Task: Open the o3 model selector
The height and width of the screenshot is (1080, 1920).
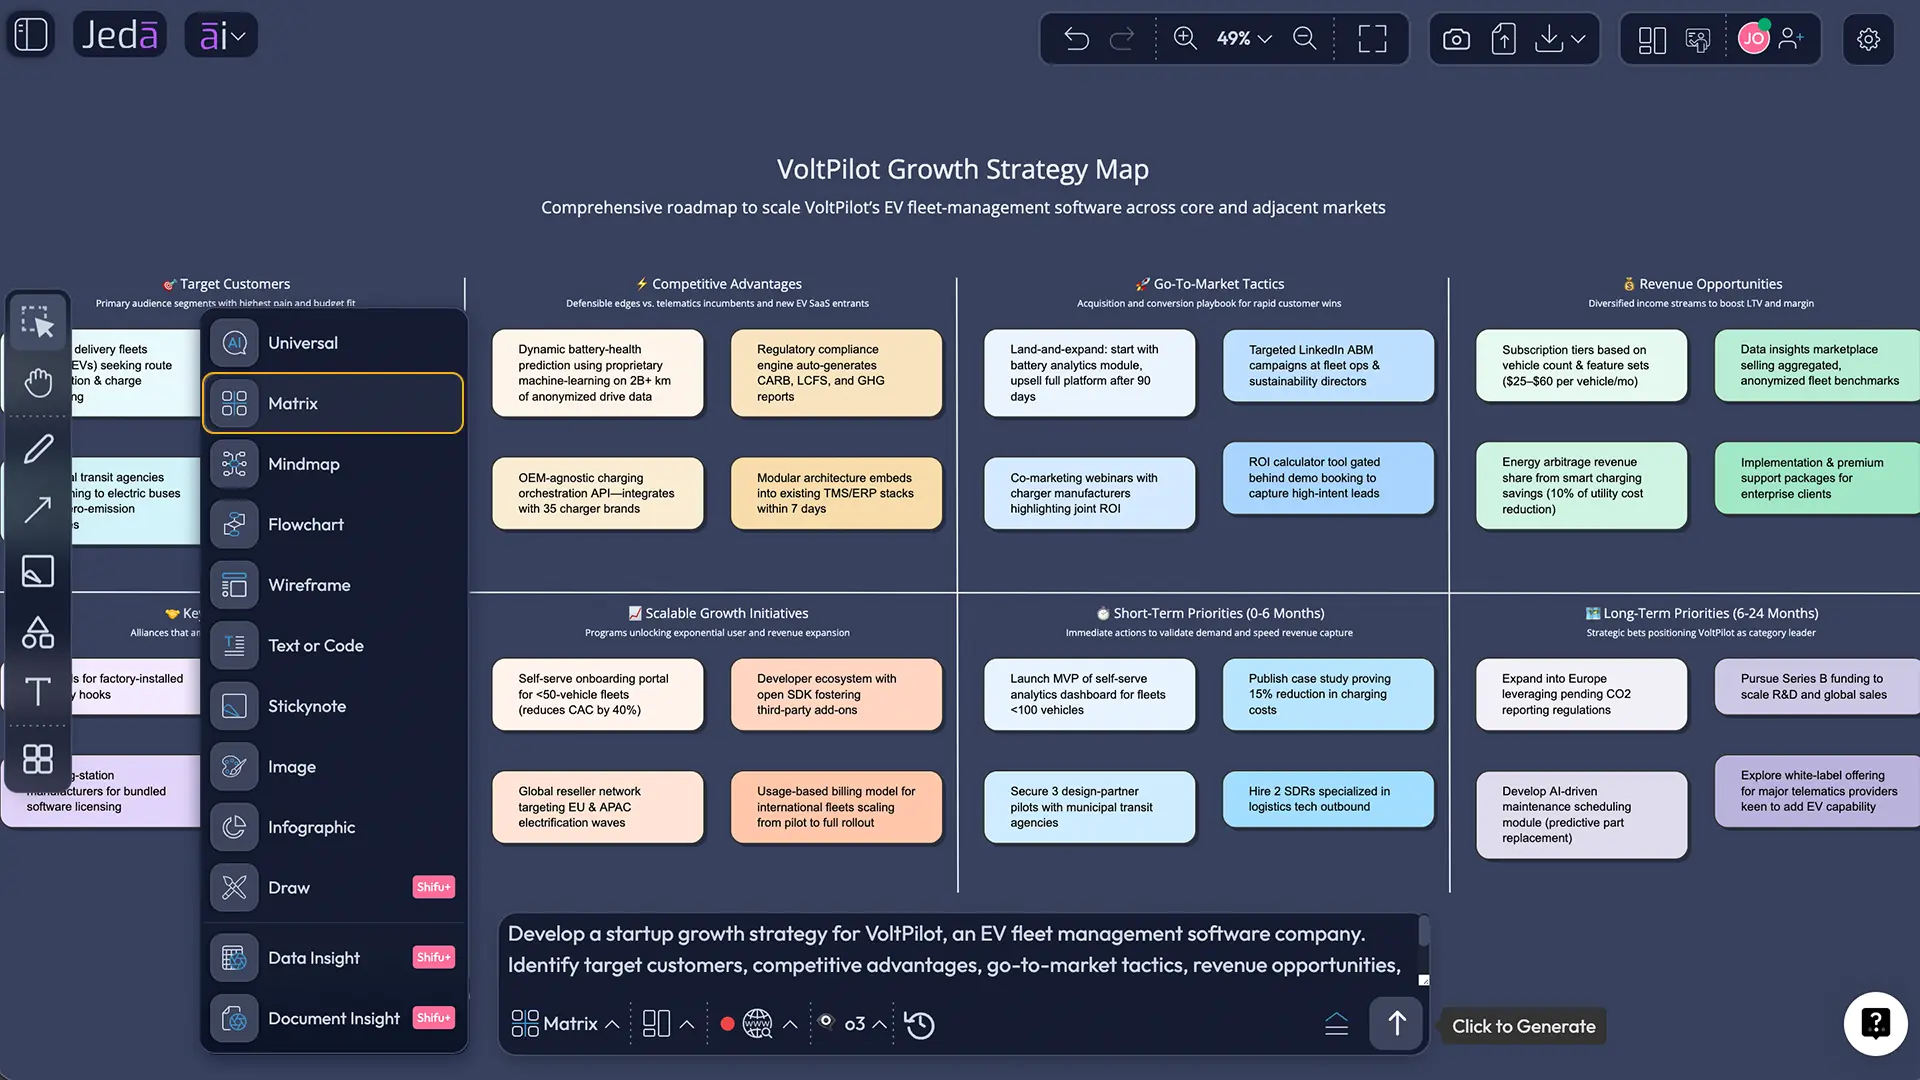Action: 854,1024
